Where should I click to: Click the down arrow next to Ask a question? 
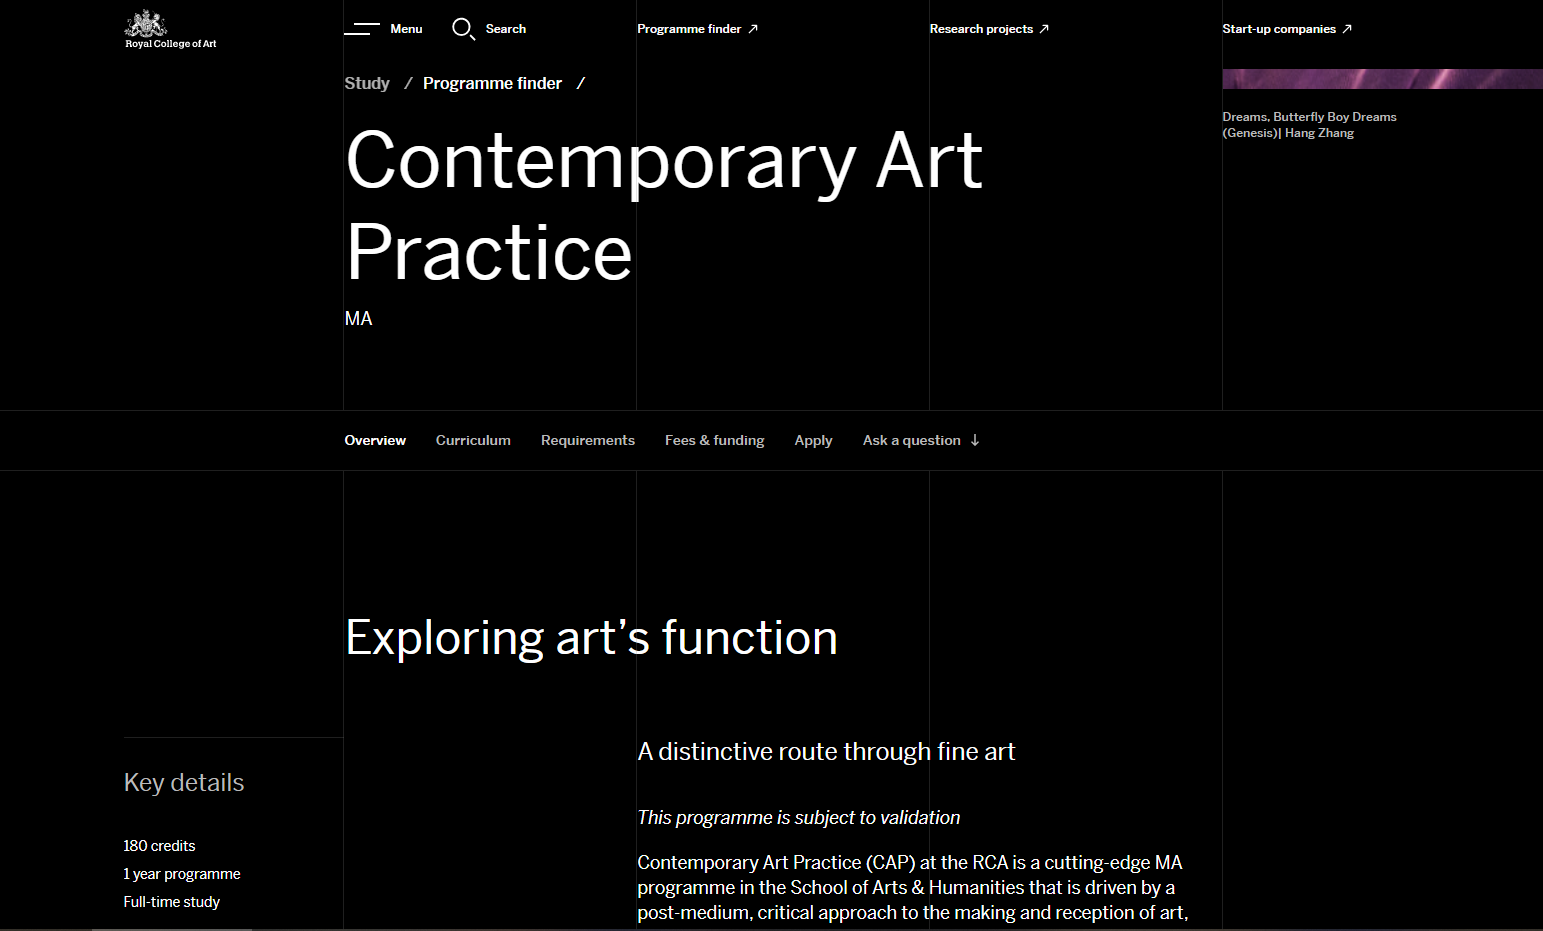(975, 440)
